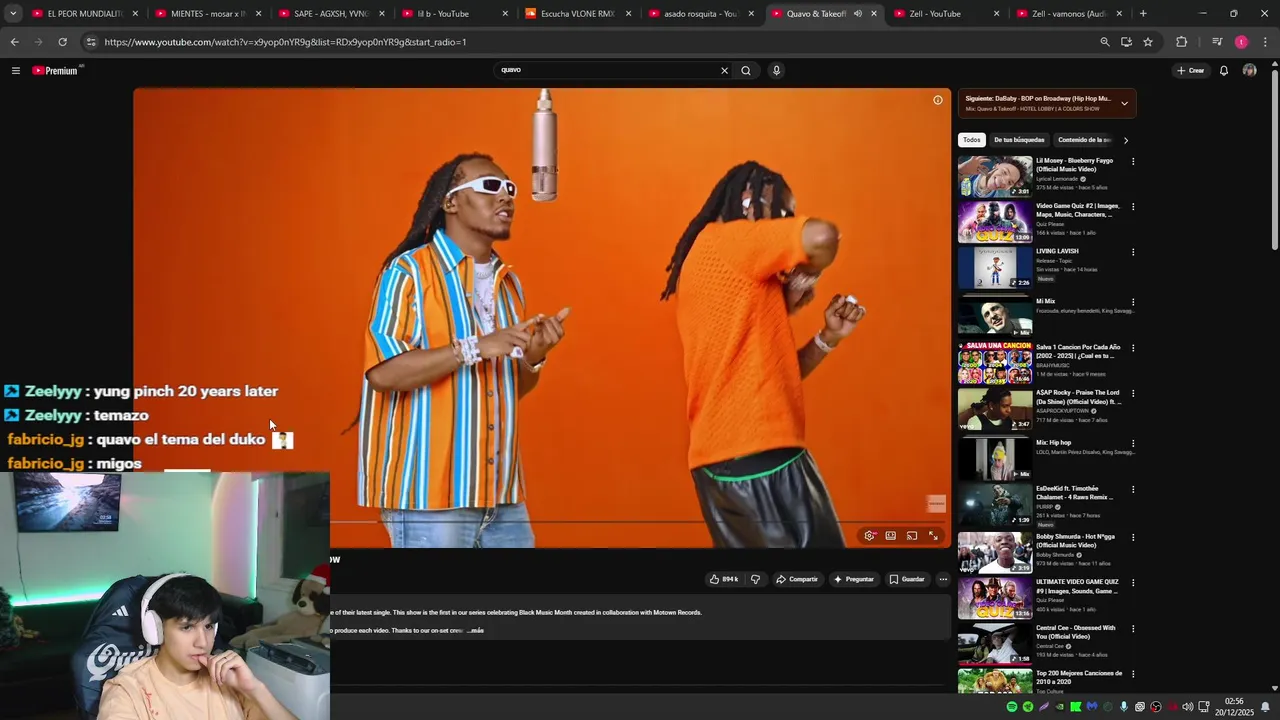
Task: Mute the Quavo & Takeoff tab audio
Action: 857,14
